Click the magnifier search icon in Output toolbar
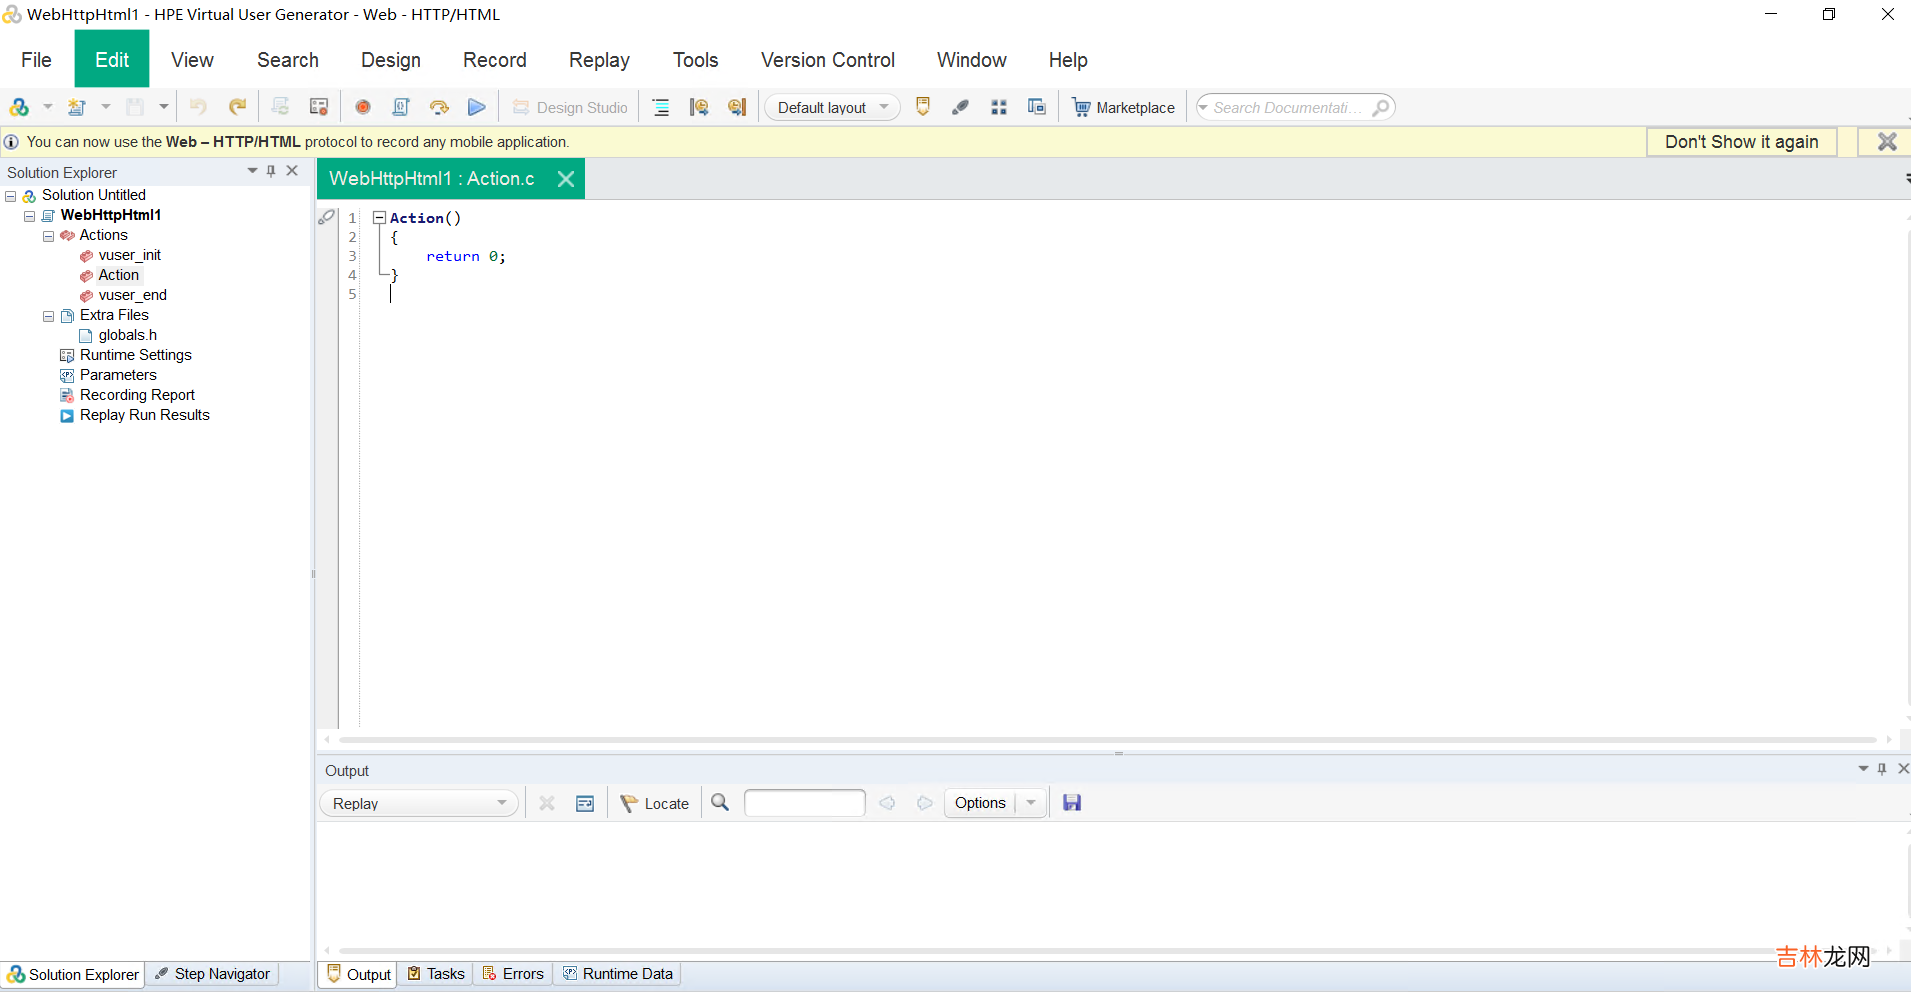 click(720, 803)
